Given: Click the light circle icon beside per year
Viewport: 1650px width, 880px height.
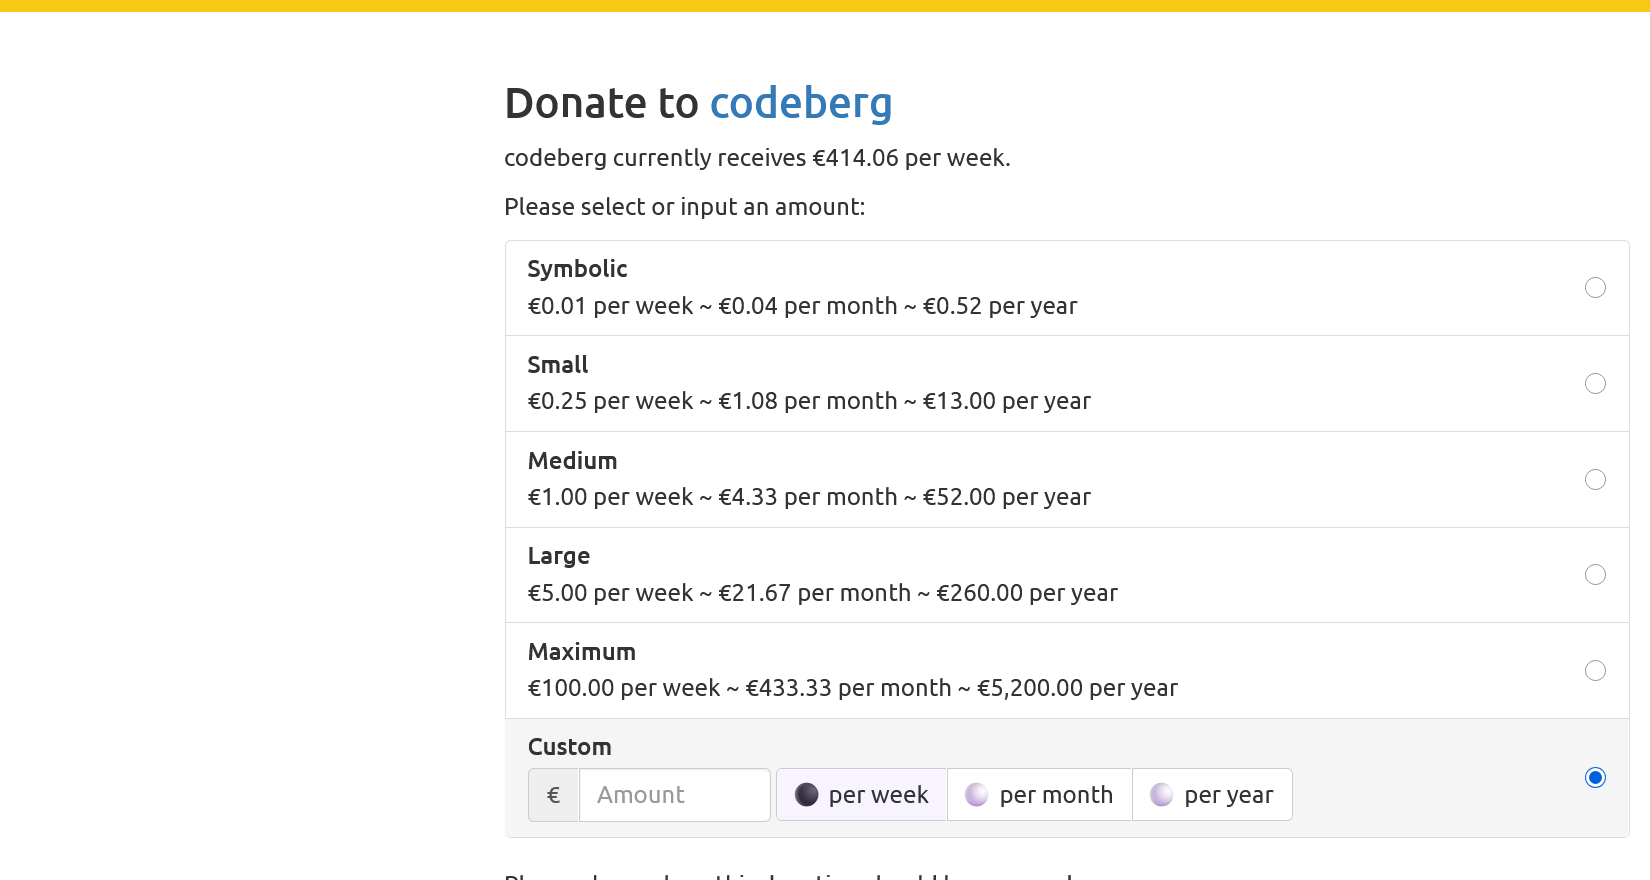Looking at the screenshot, I should (x=1161, y=795).
